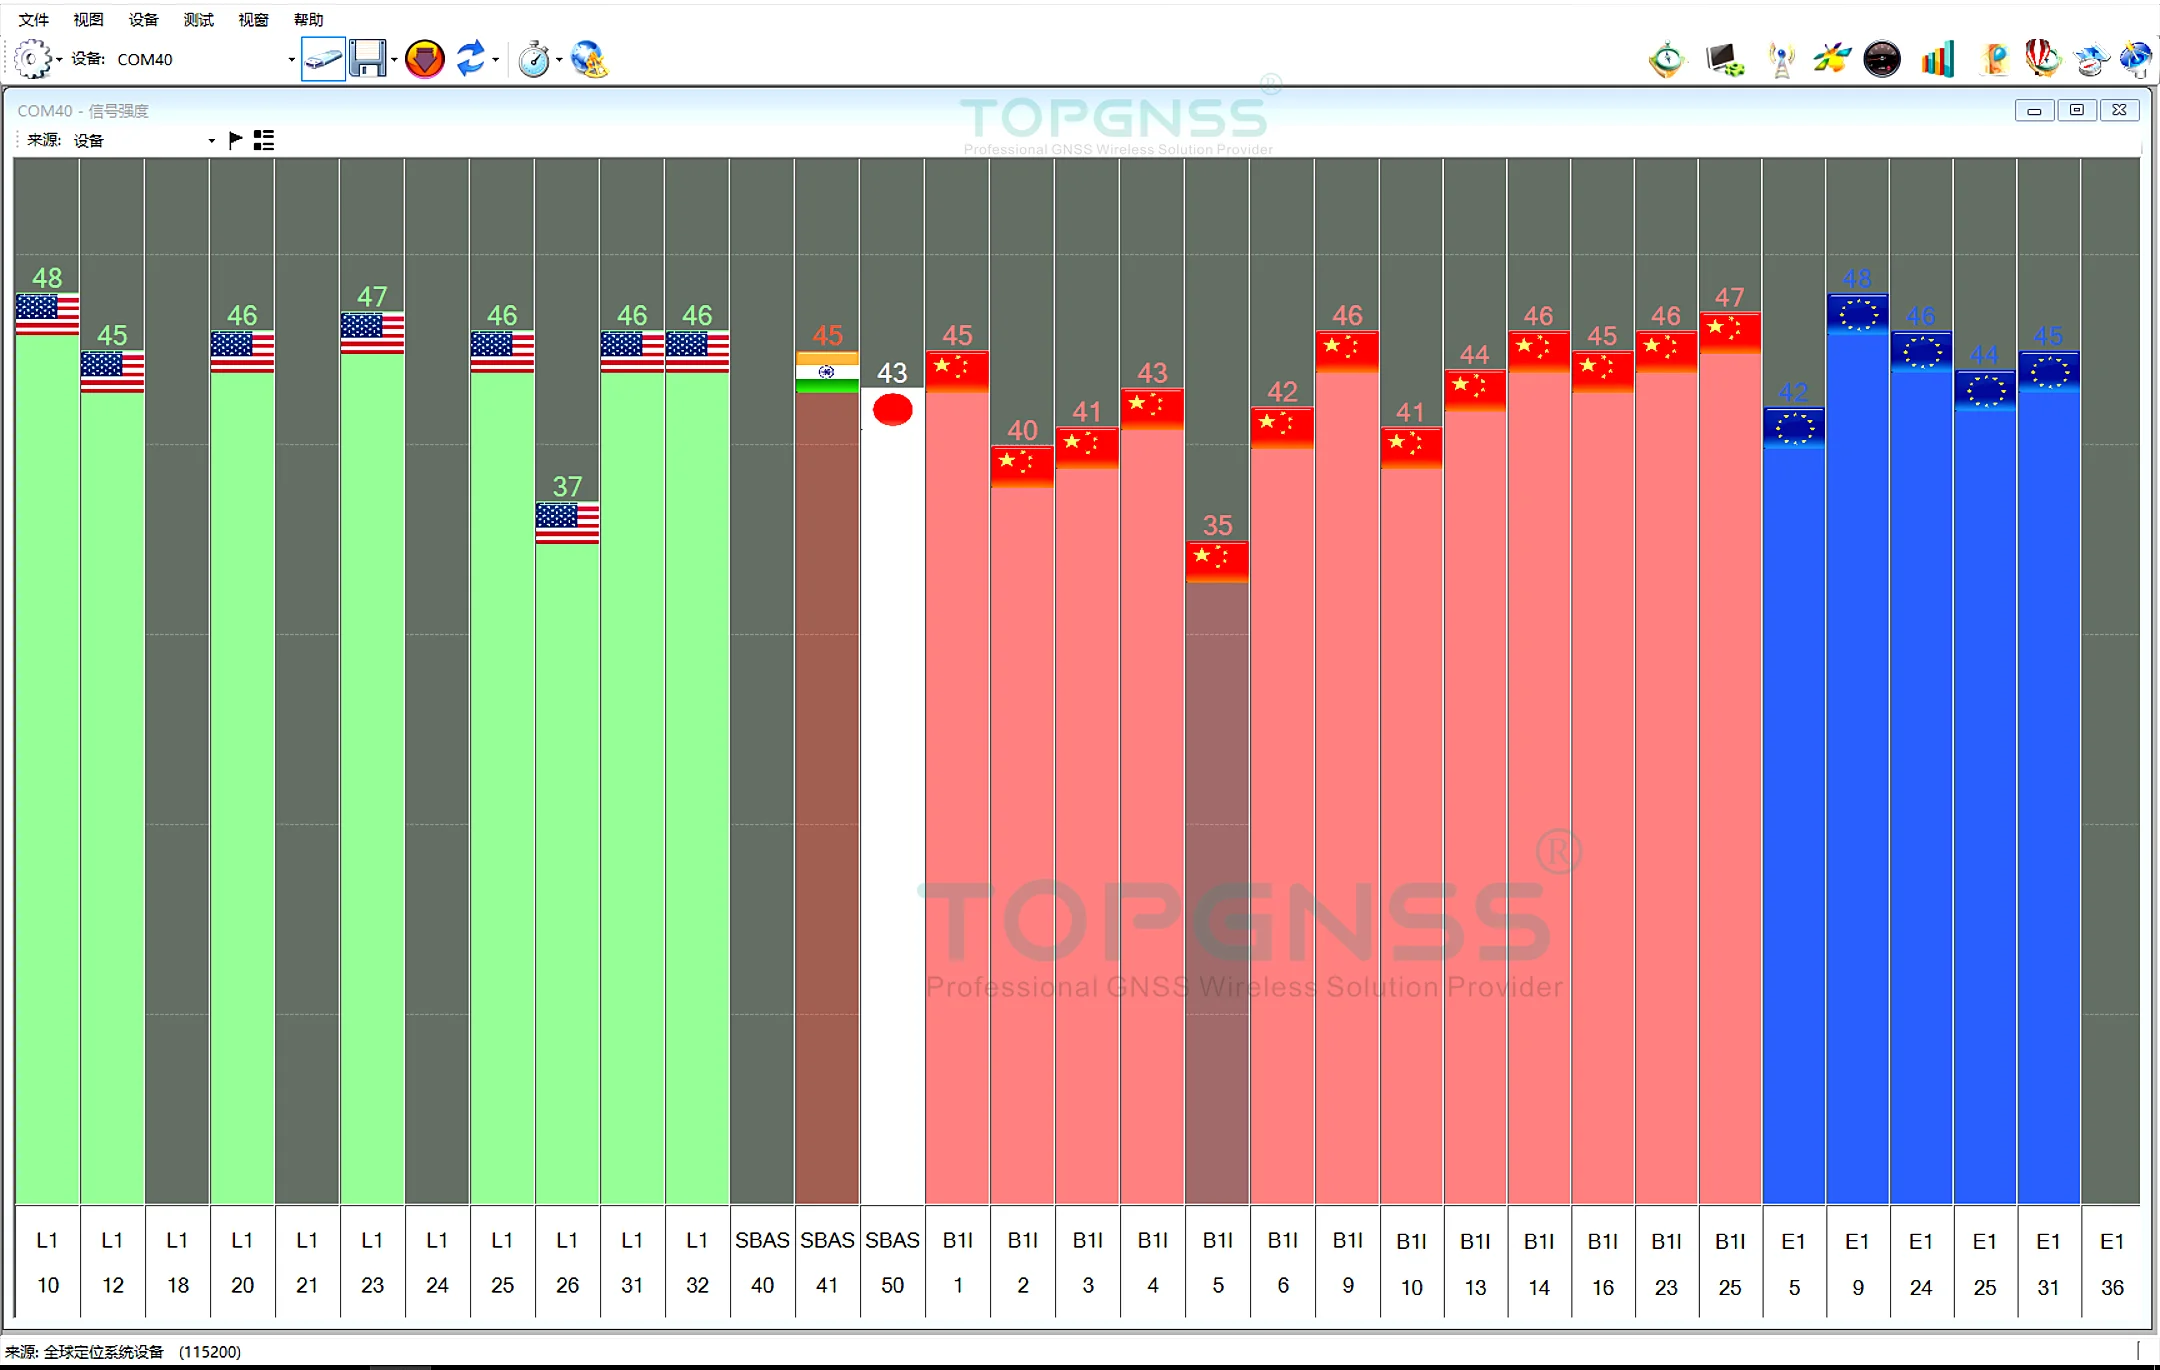Toggle the flag display button

[x=236, y=140]
